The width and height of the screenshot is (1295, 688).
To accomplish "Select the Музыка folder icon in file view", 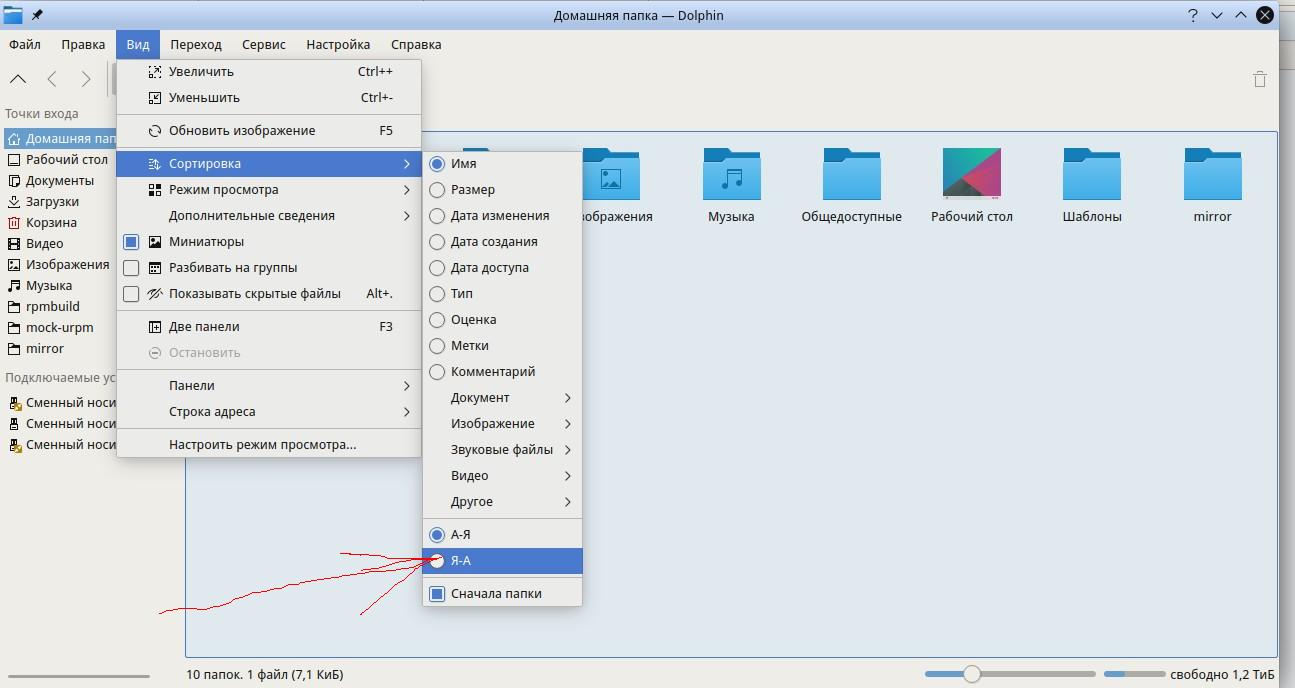I will [731, 175].
